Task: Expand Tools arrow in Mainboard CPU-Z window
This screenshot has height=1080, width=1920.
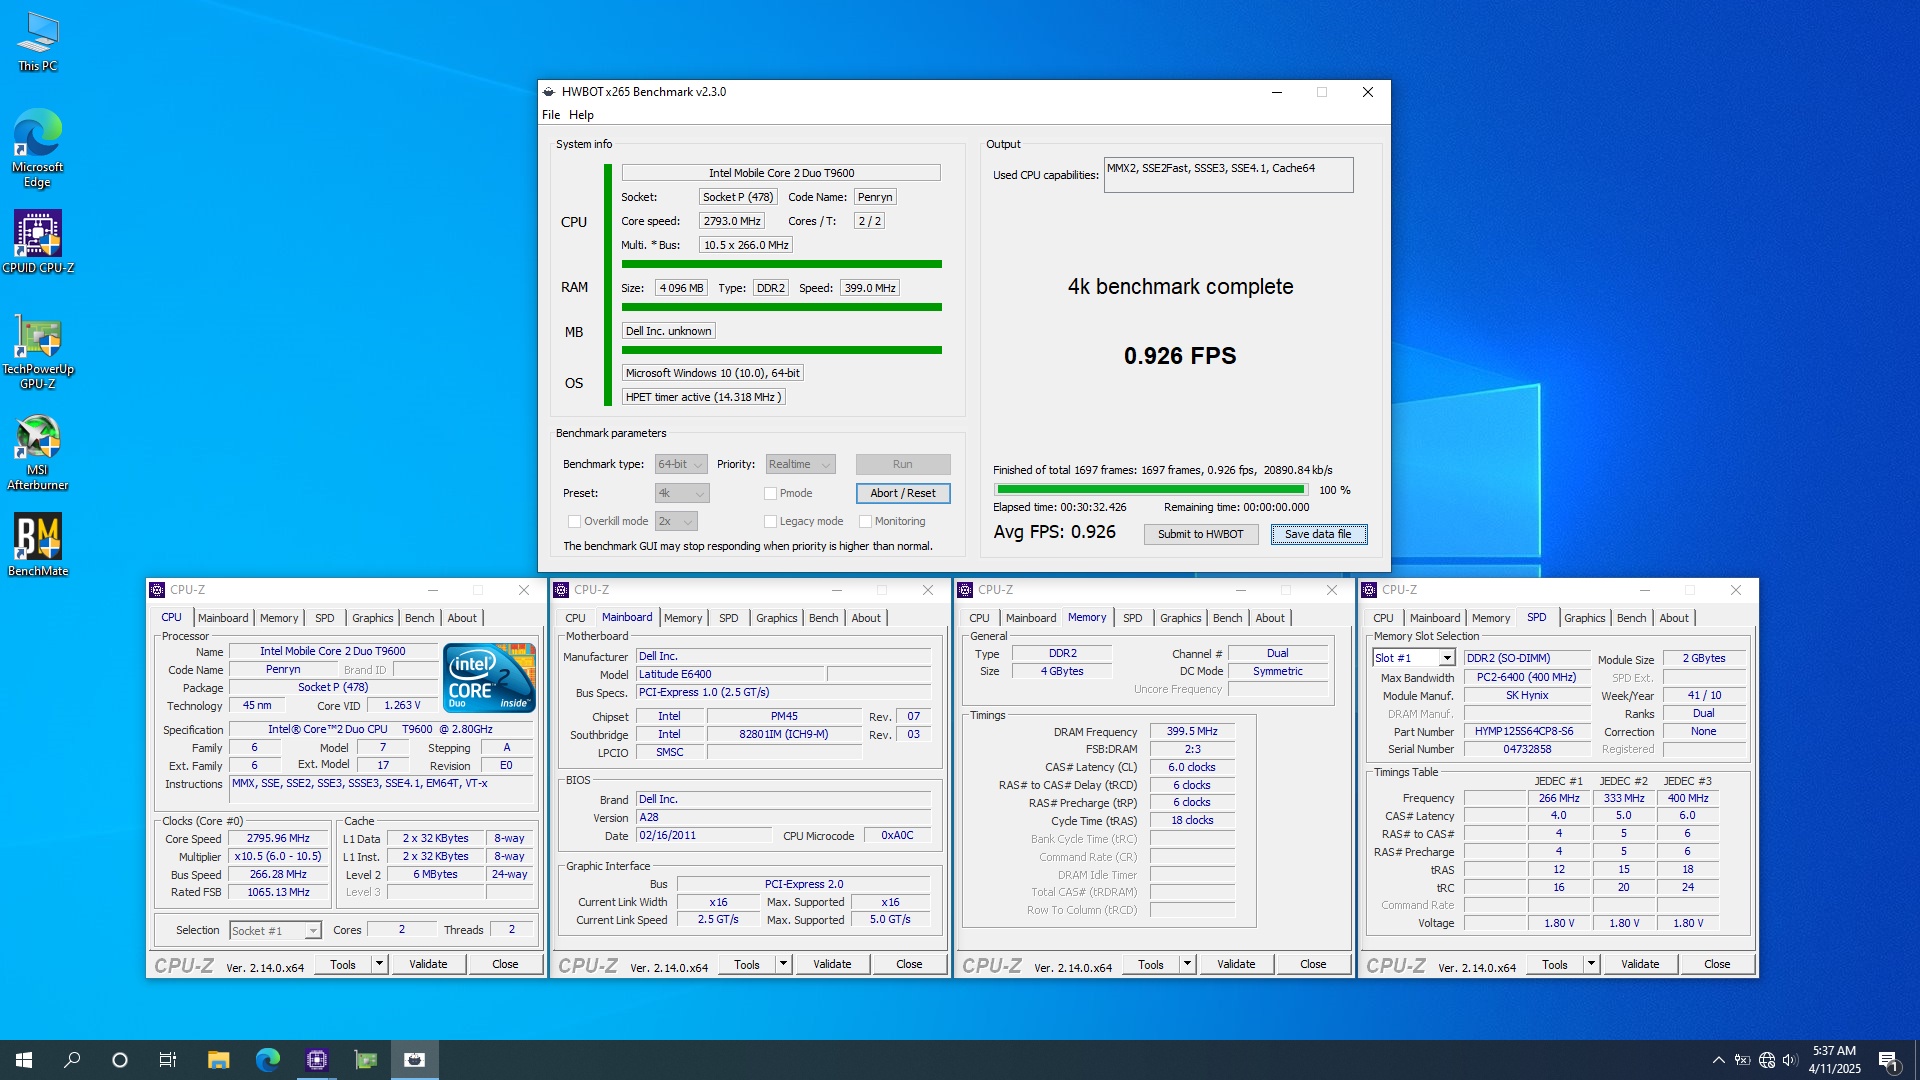Action: coord(783,964)
